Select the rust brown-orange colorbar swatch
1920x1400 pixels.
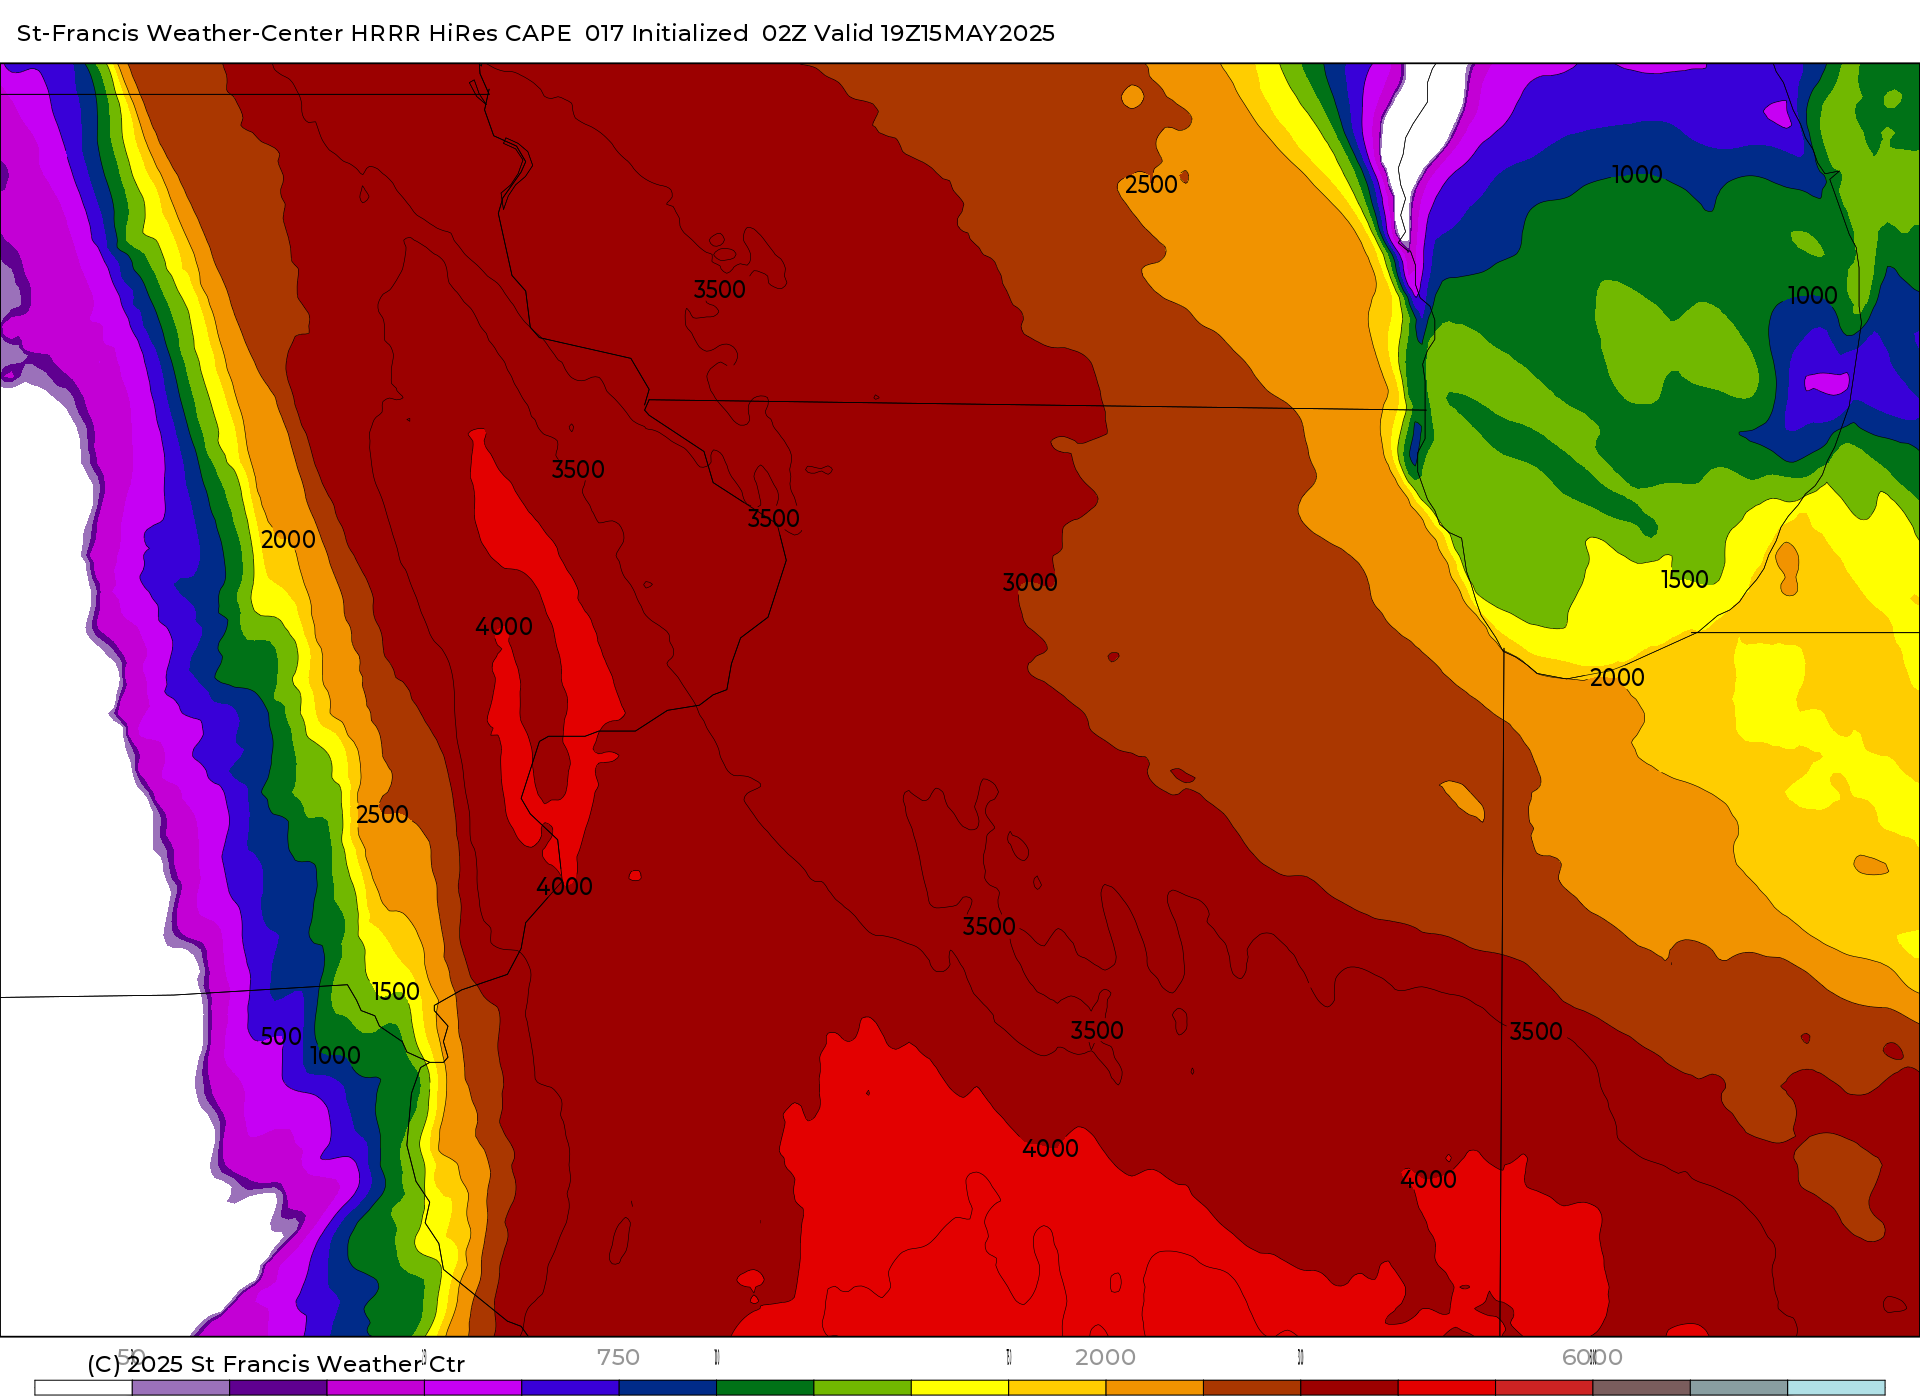coord(1252,1388)
